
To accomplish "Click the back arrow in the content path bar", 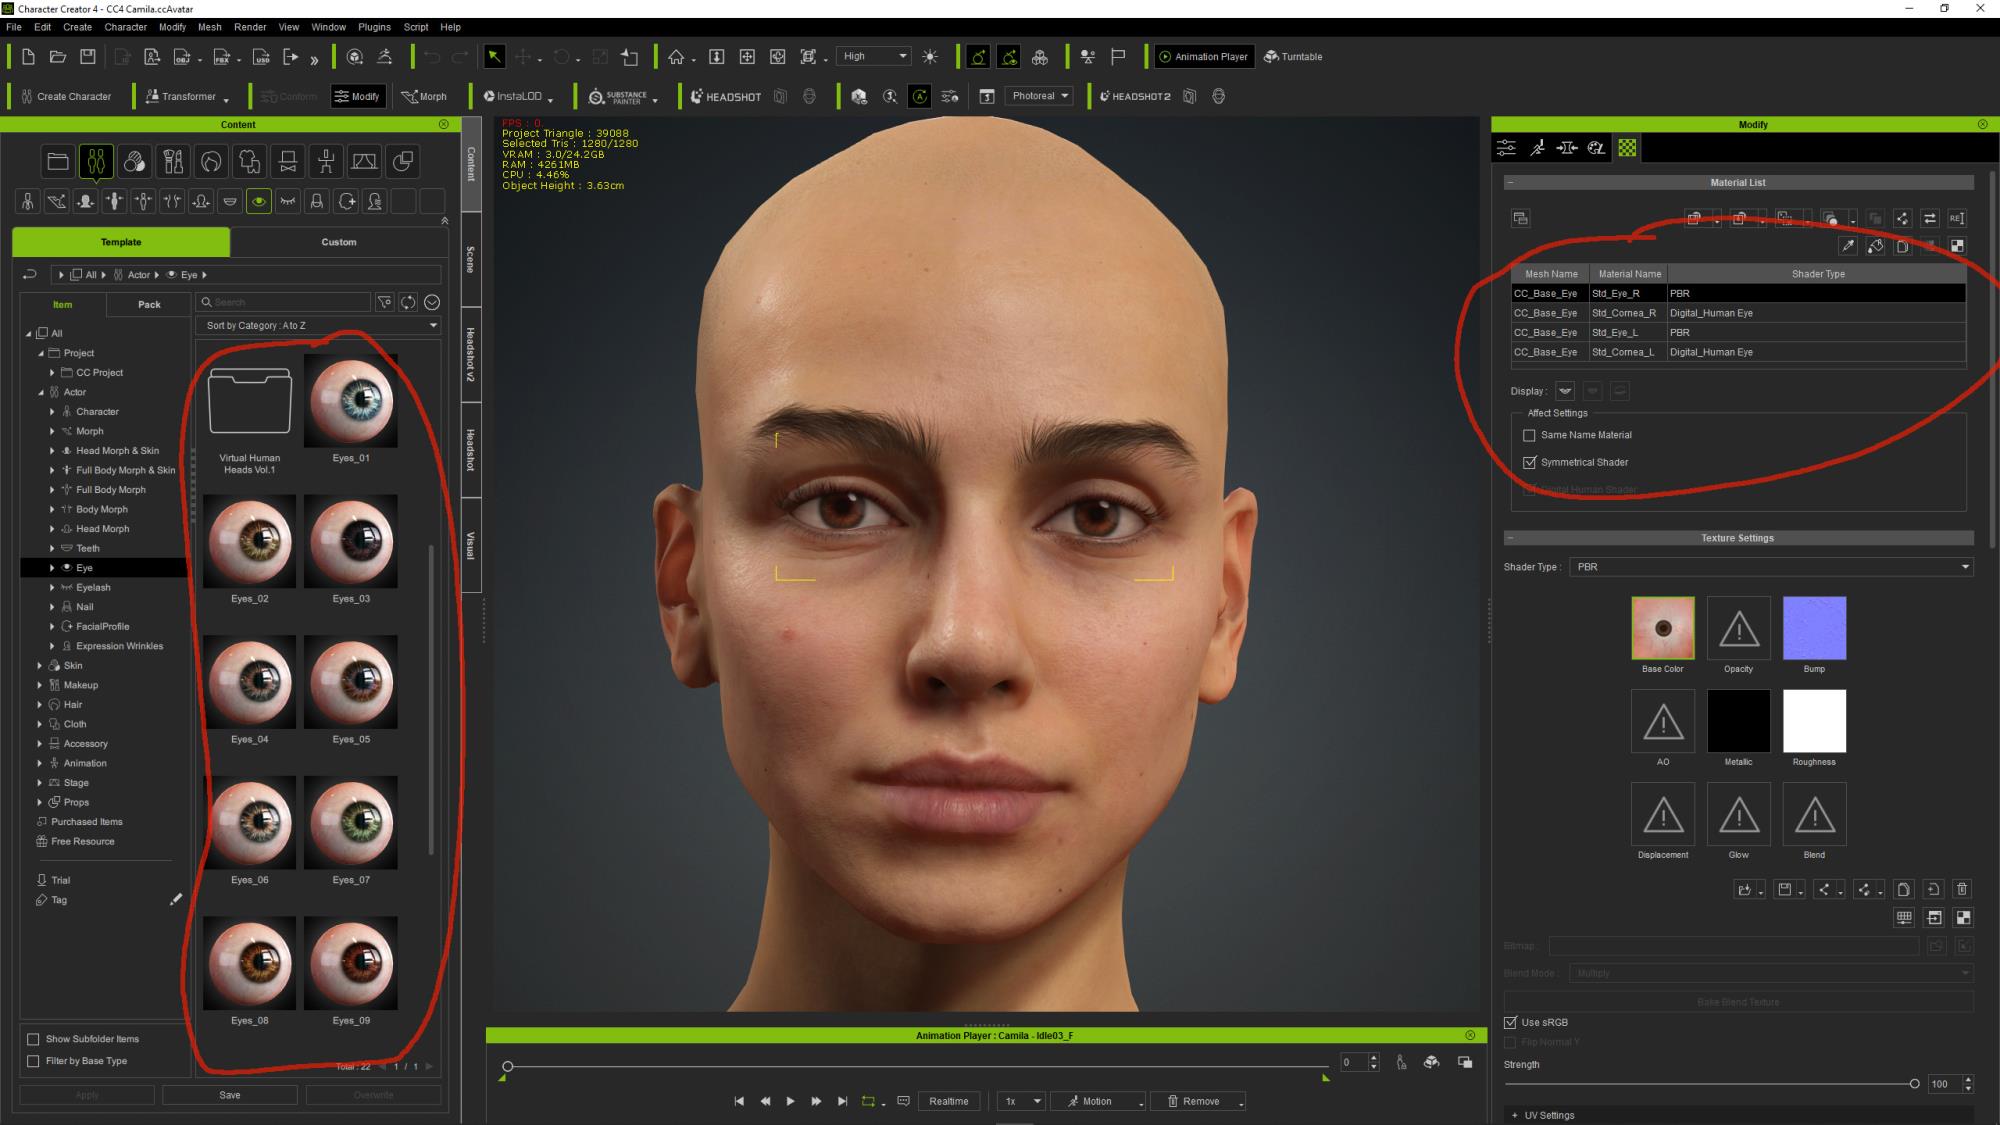I will [x=30, y=274].
